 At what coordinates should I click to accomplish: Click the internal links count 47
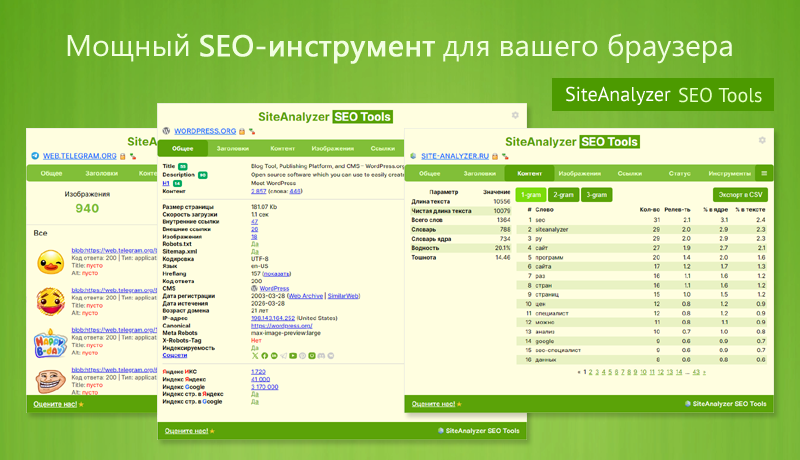tap(255, 222)
